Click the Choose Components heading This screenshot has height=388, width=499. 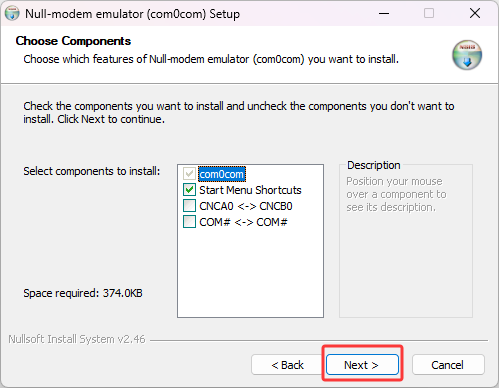point(73,41)
